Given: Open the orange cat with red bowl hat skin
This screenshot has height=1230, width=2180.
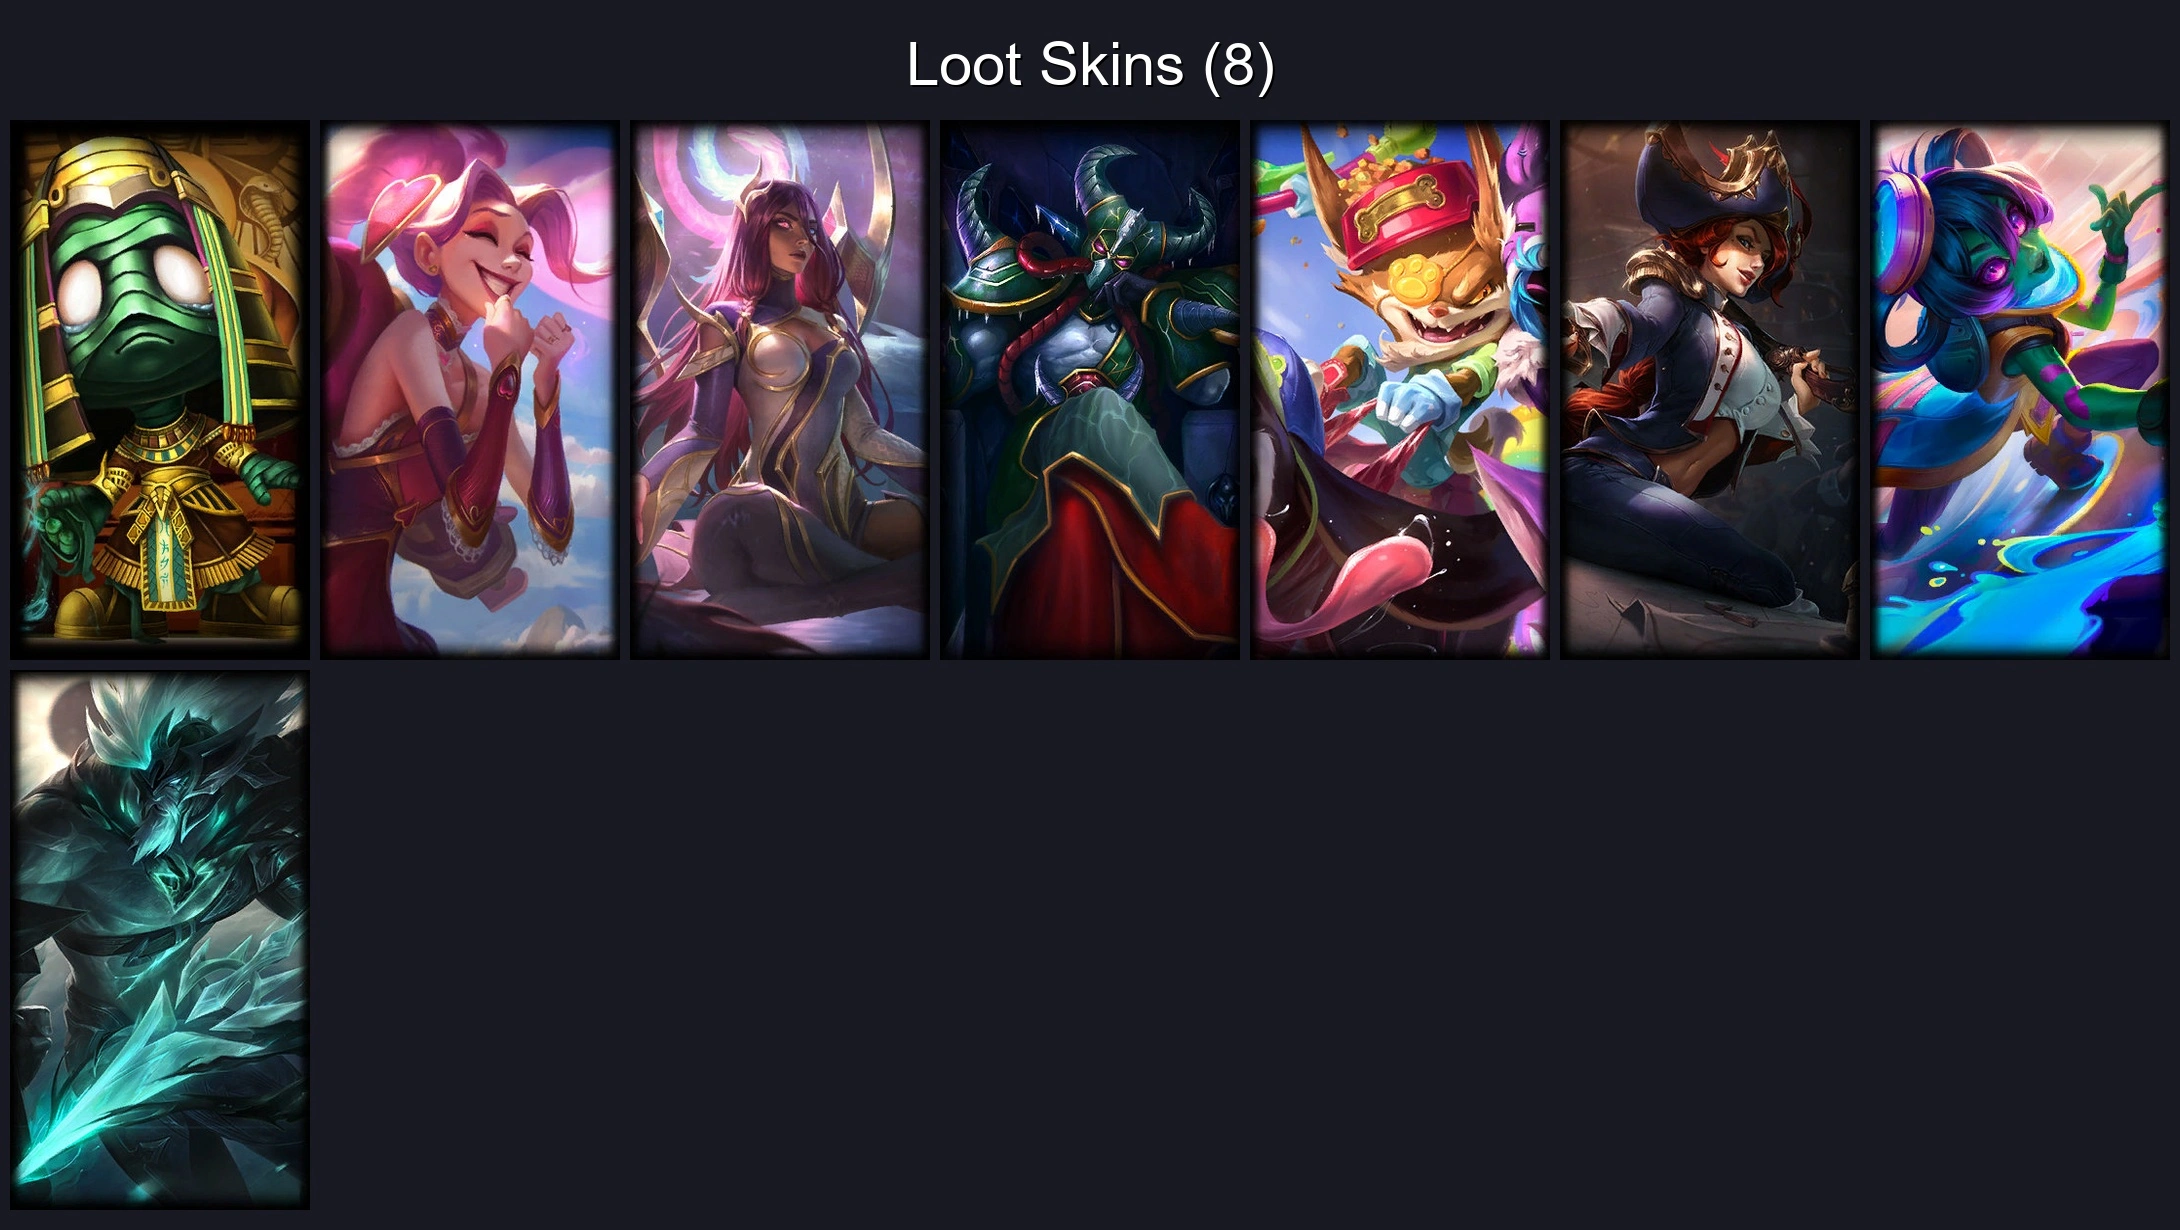Looking at the screenshot, I should point(1400,390).
